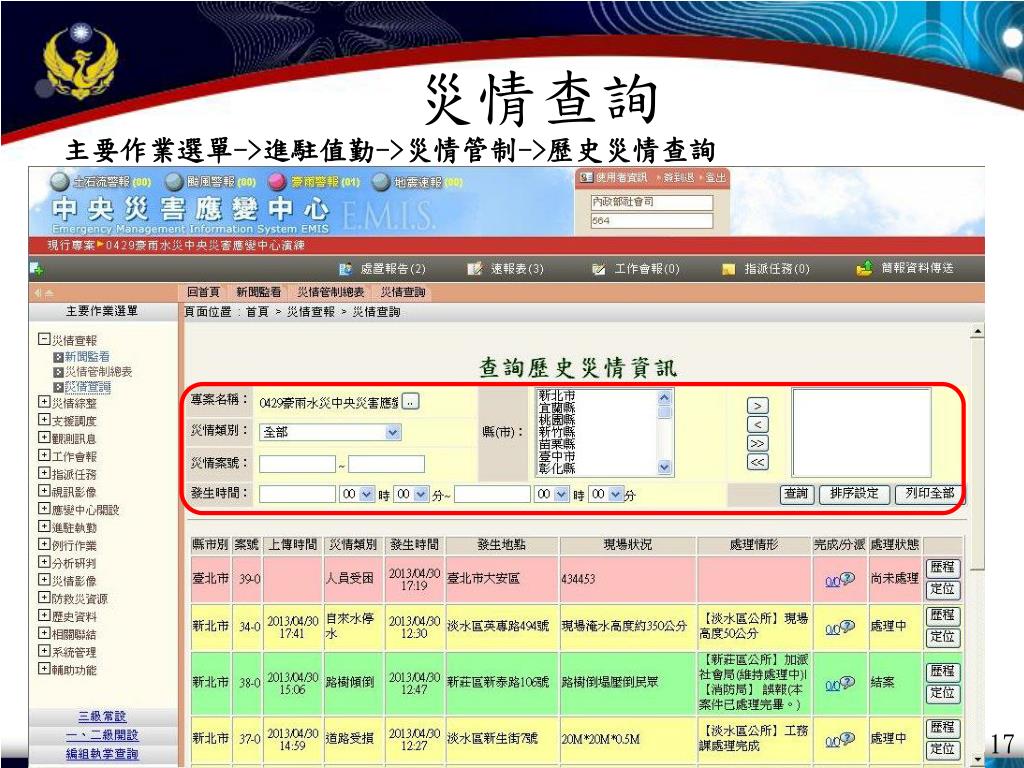Click the 地震速報 alert indicator light
The width and height of the screenshot is (1024, 768).
(x=381, y=182)
